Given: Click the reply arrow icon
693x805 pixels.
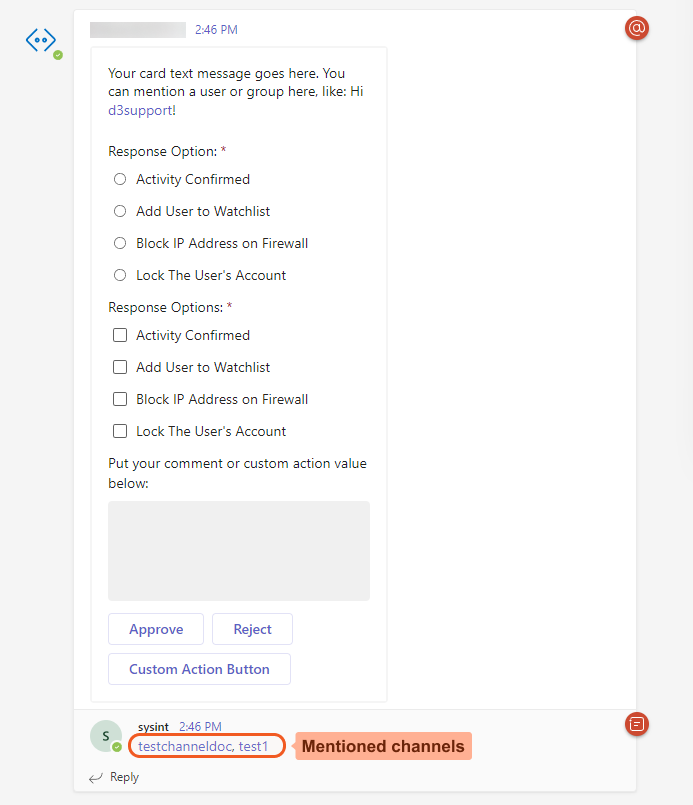Looking at the screenshot, I should [96, 777].
